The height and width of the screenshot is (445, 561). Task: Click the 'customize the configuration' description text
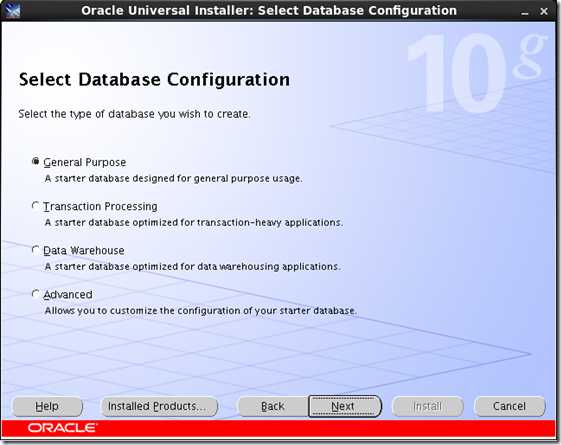200,310
